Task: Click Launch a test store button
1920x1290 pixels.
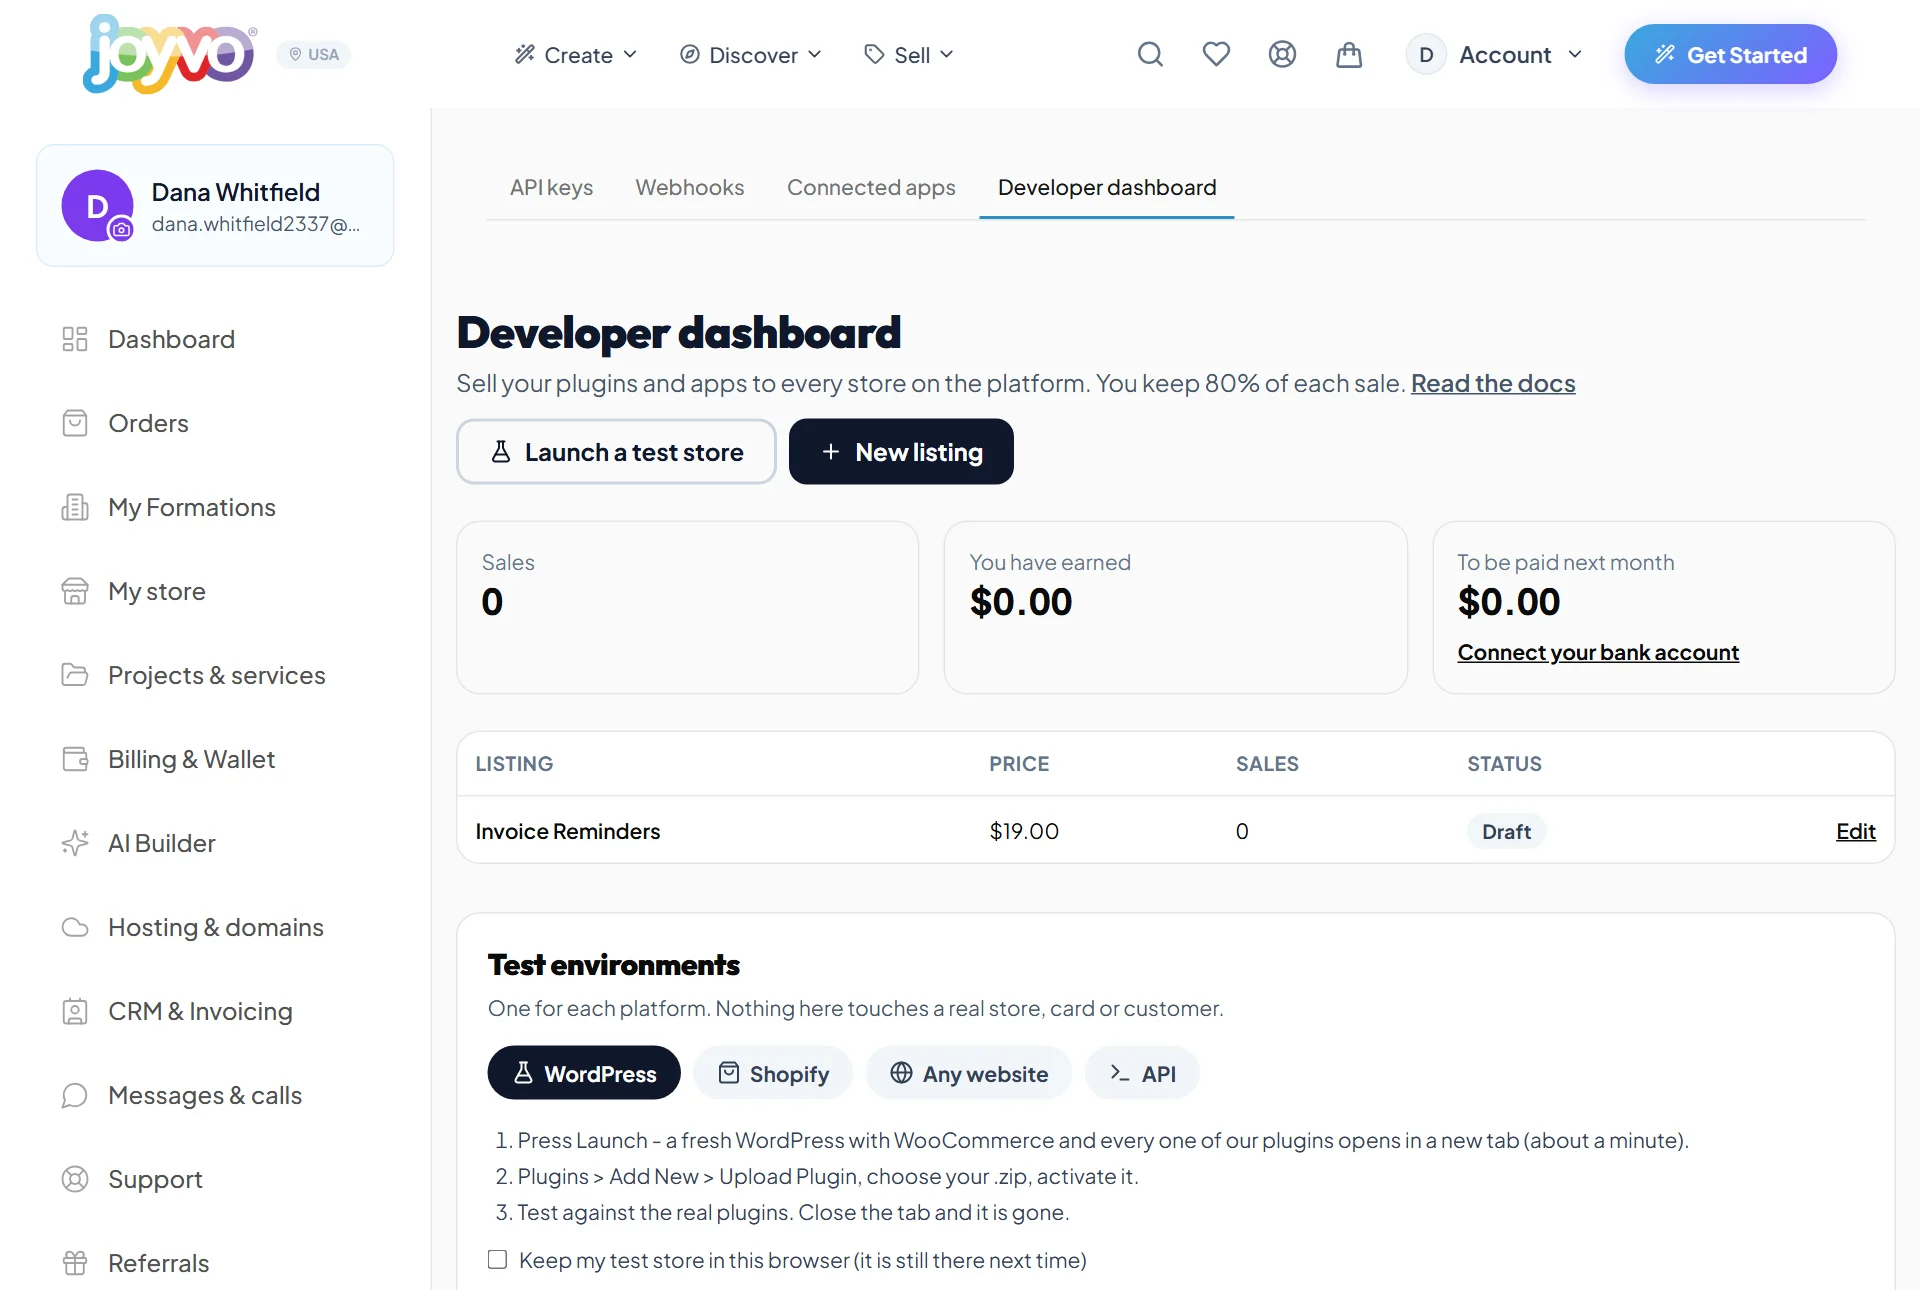Action: pyautogui.click(x=616, y=452)
